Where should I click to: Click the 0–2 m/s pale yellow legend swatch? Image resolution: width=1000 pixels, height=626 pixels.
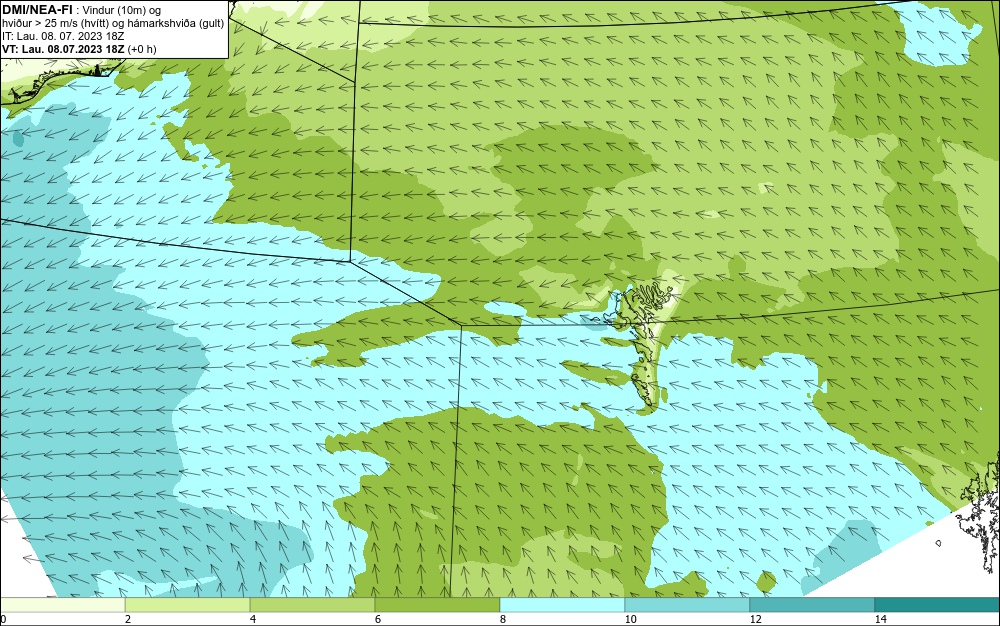tap(62, 605)
